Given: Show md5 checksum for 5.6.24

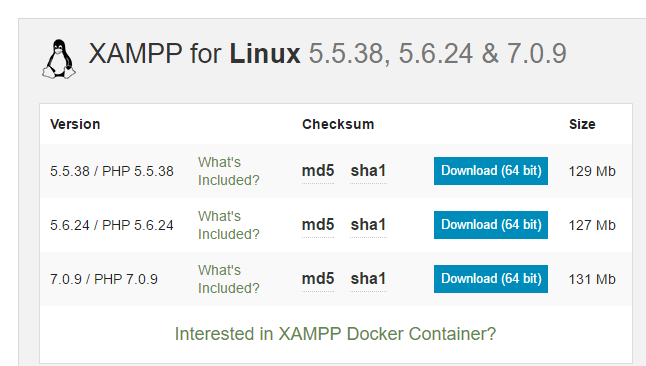Looking at the screenshot, I should pyautogui.click(x=318, y=225).
